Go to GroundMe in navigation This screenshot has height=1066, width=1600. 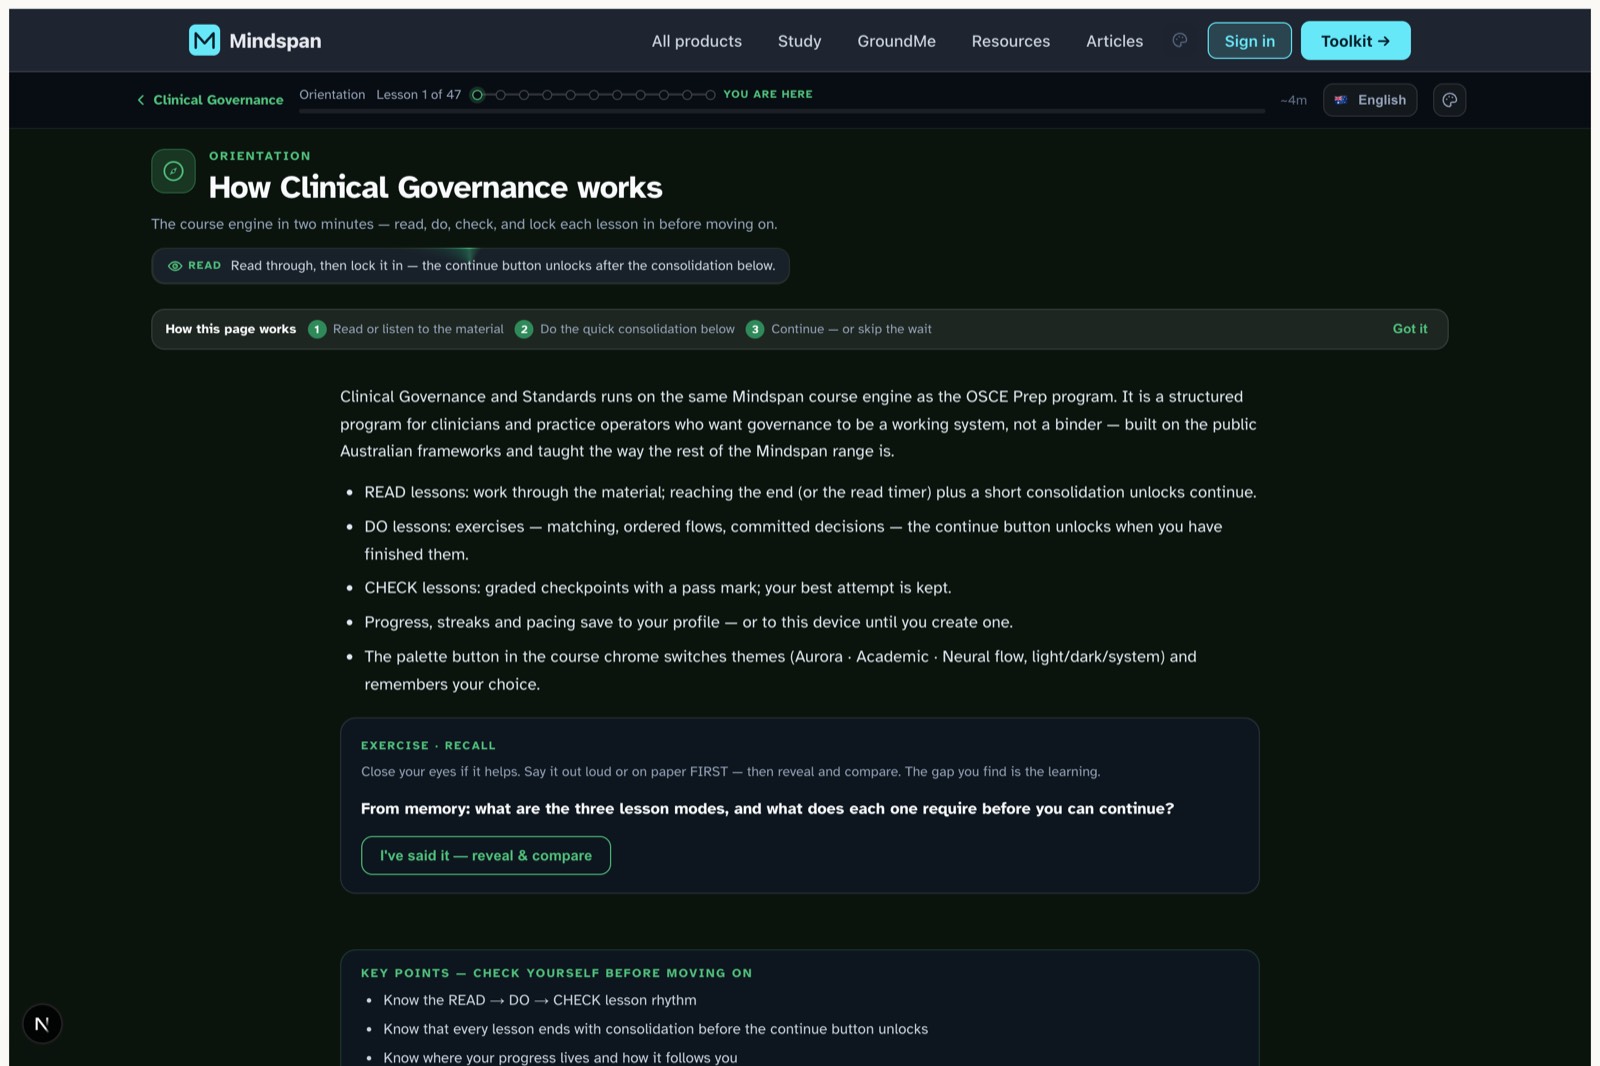(896, 41)
